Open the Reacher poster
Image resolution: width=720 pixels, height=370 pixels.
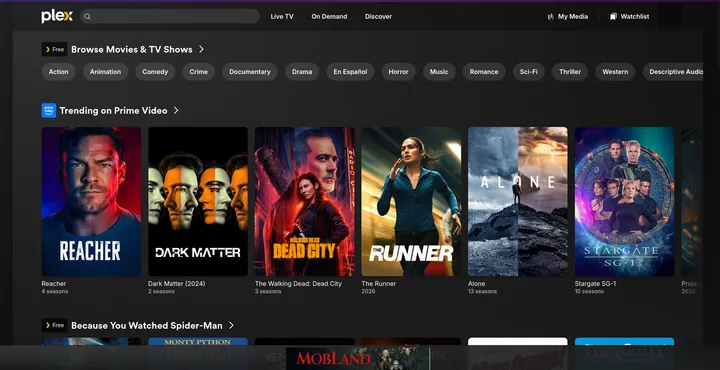(91, 202)
